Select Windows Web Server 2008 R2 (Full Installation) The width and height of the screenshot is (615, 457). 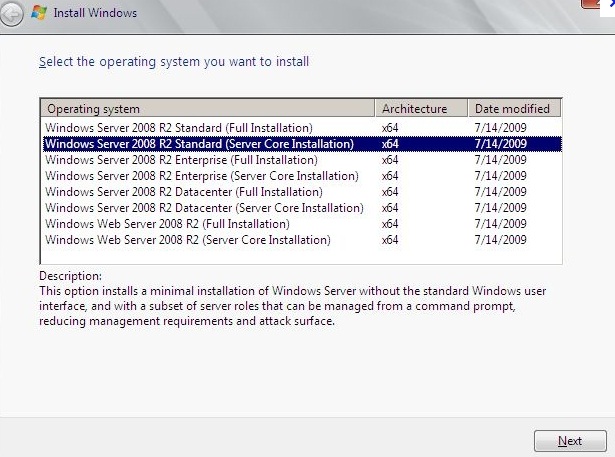tap(167, 224)
